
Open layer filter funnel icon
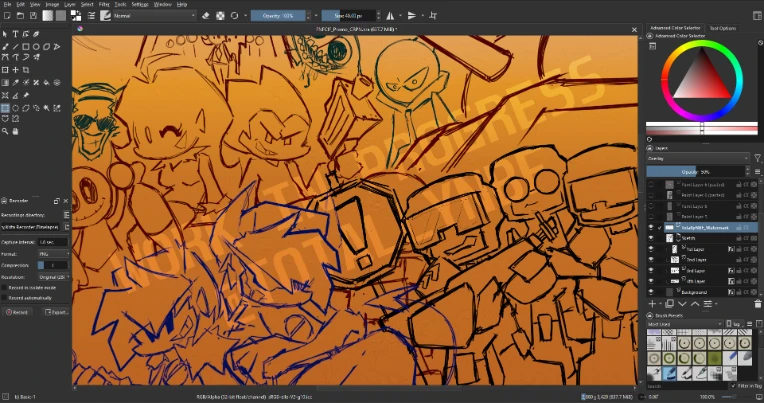coord(757,158)
